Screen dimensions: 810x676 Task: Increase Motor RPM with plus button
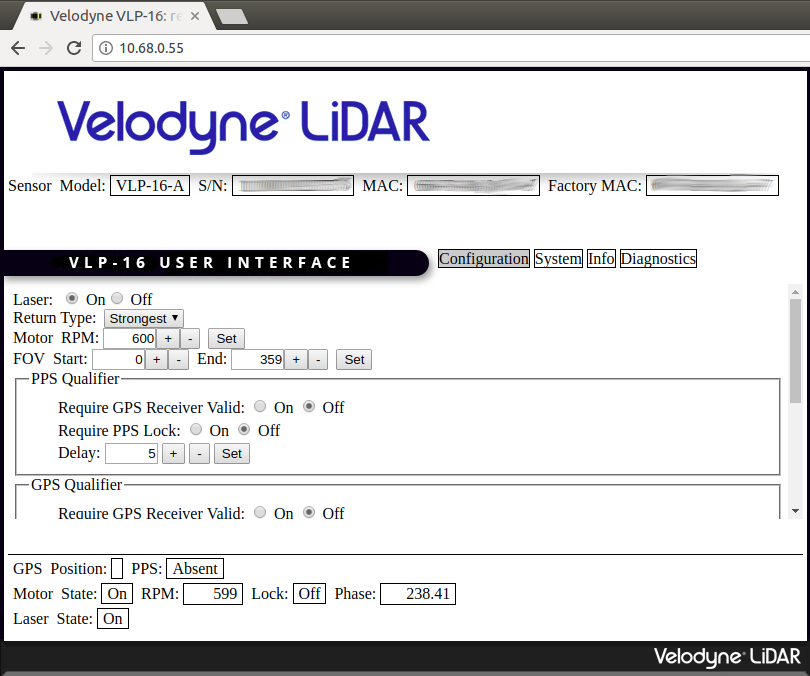[x=168, y=339]
